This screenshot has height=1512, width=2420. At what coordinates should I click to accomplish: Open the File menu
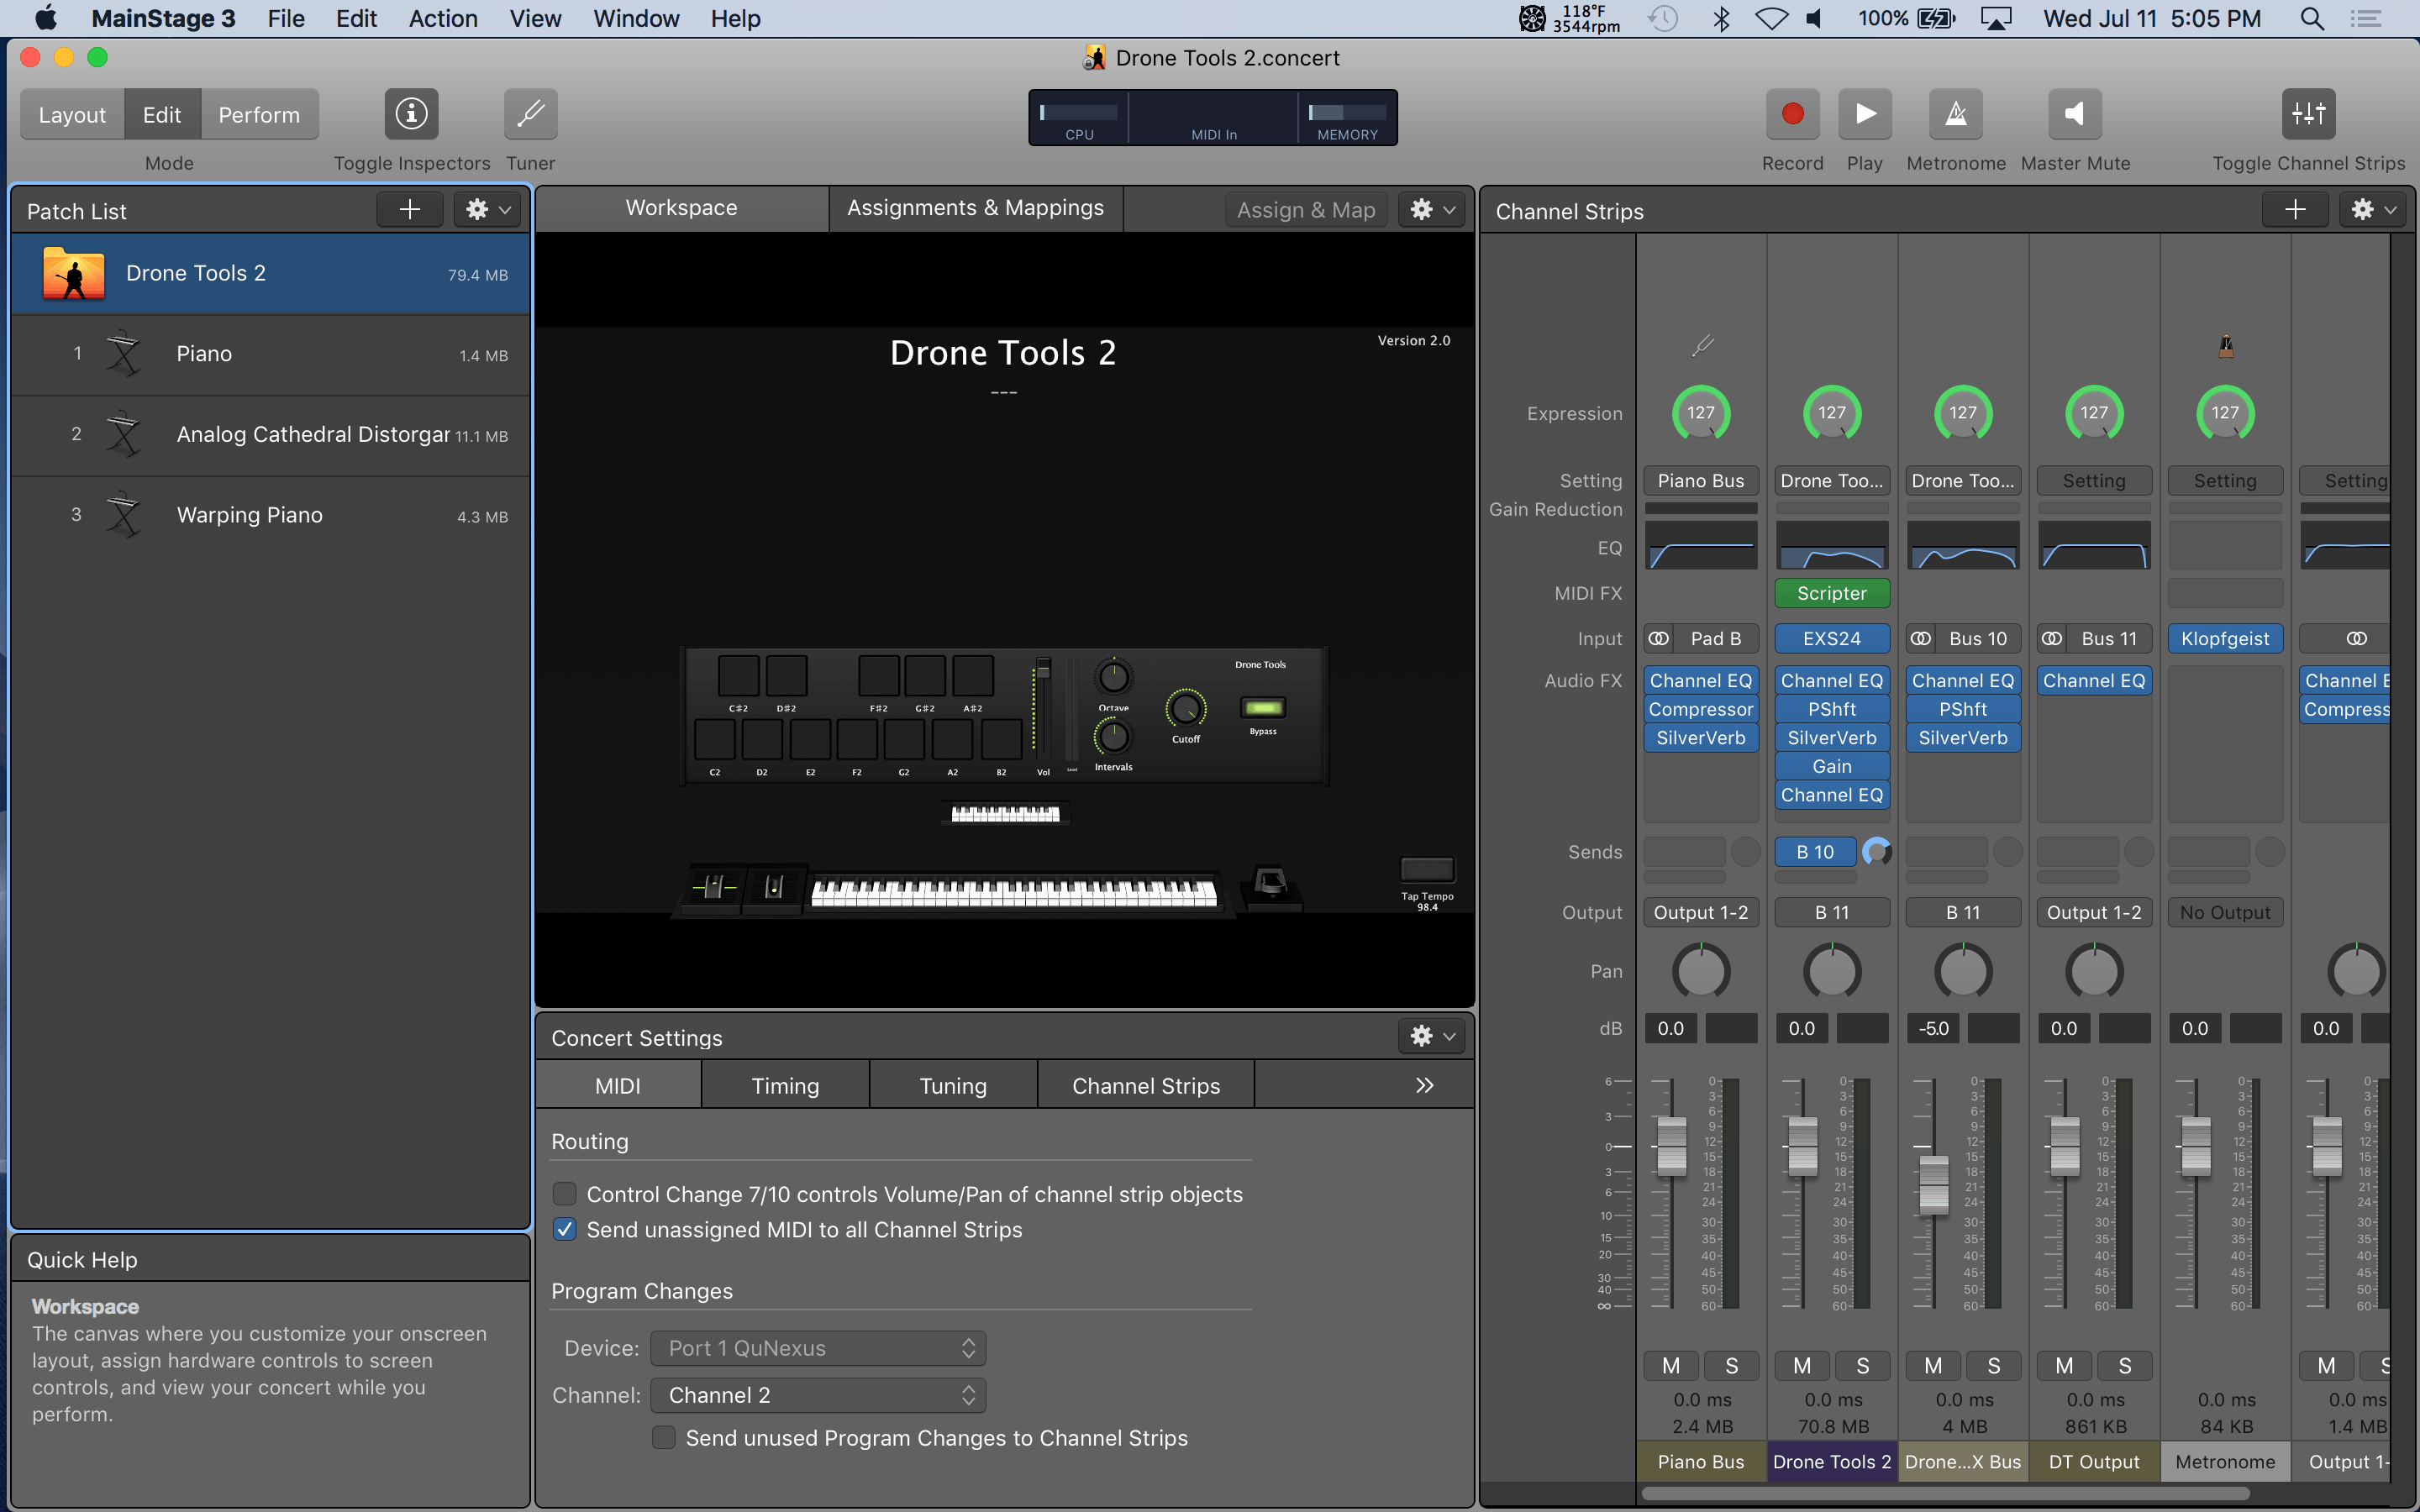(x=286, y=18)
